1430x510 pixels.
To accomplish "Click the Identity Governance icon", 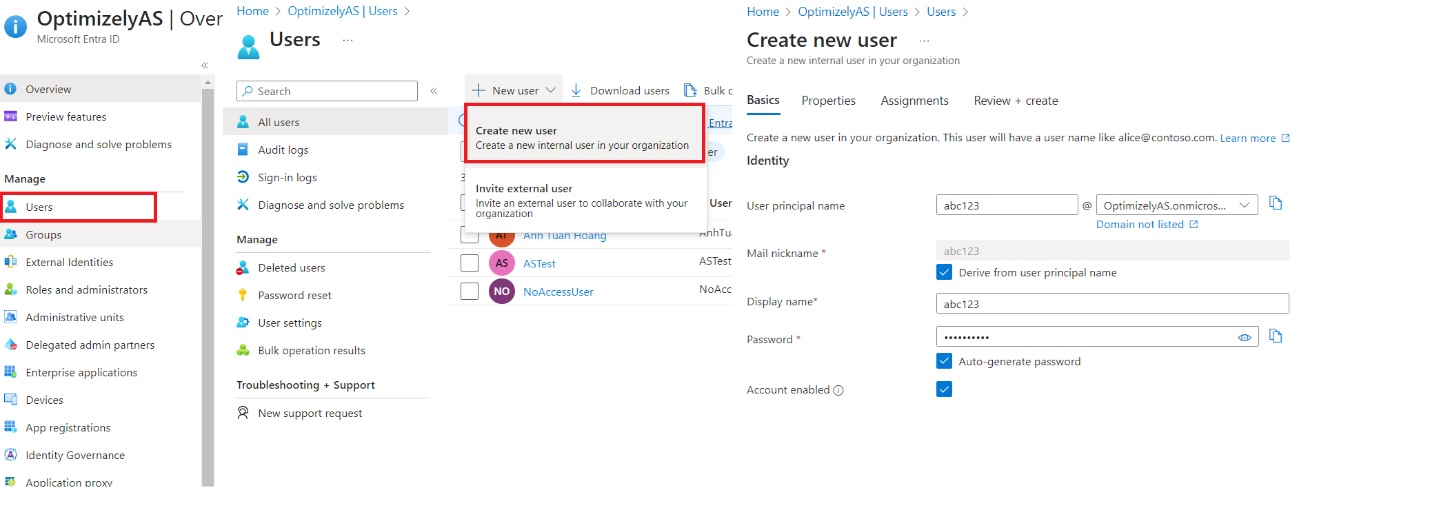I will tap(11, 455).
